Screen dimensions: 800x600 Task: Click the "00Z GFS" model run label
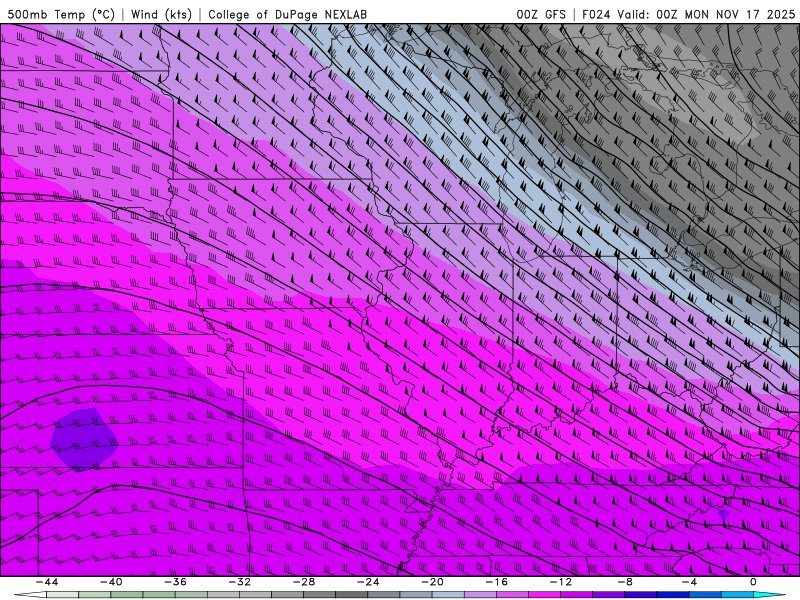(x=541, y=14)
